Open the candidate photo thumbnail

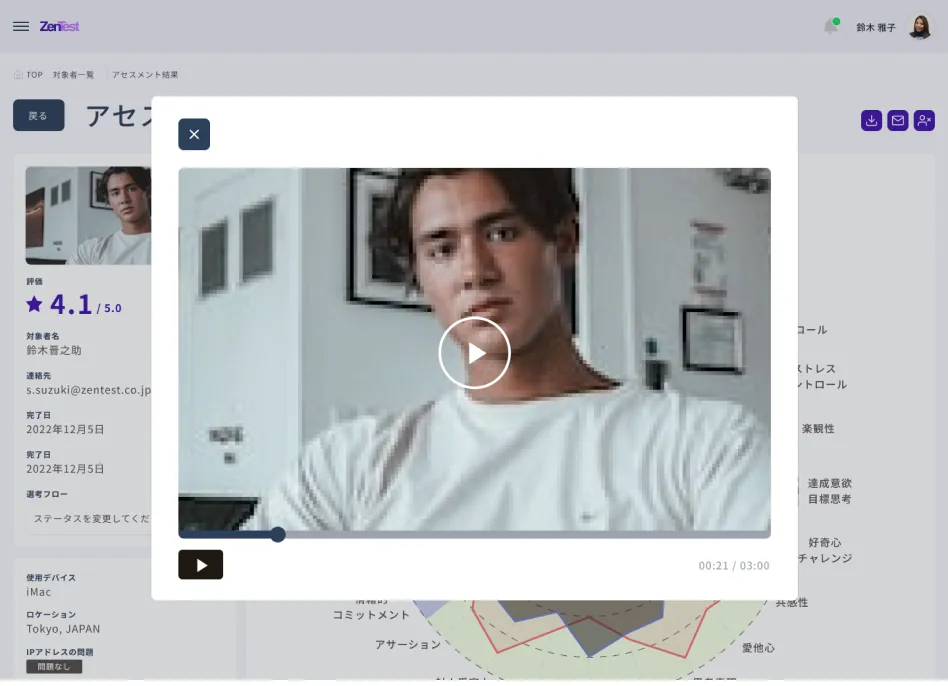[x=88, y=216]
